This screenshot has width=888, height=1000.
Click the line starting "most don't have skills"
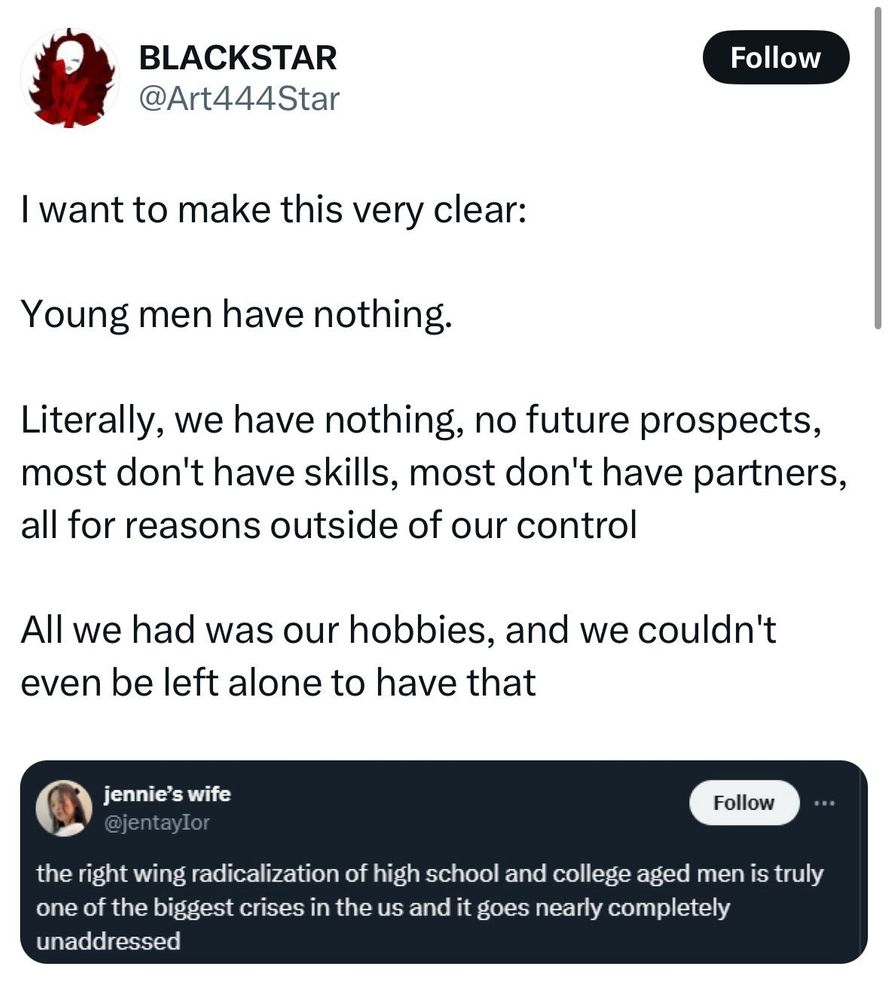point(433,473)
